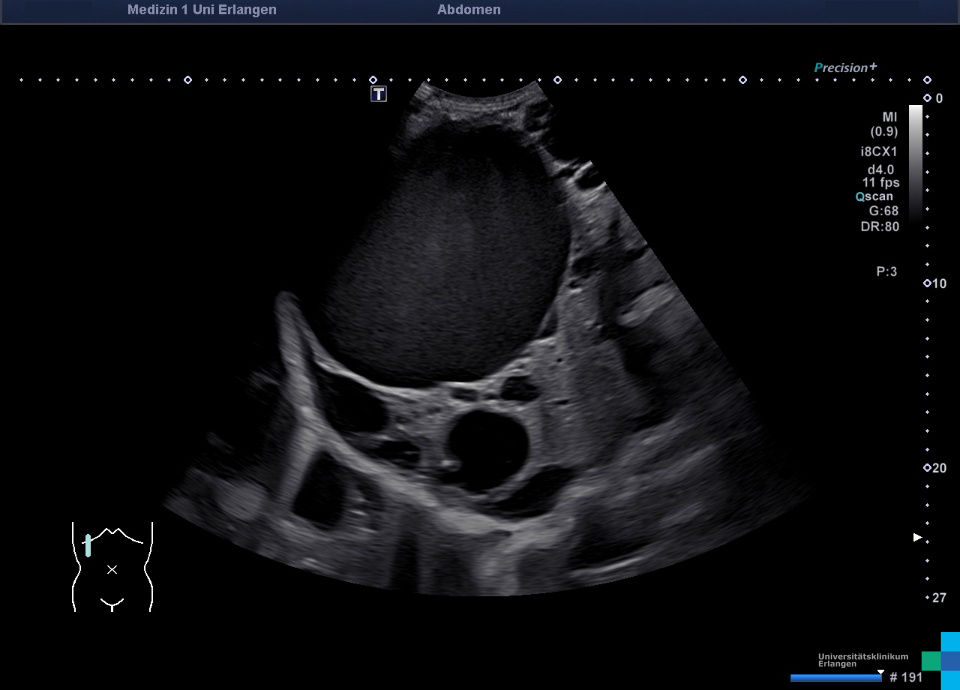Click the navel X on the body pictogram
The height and width of the screenshot is (690, 960).
(112, 569)
